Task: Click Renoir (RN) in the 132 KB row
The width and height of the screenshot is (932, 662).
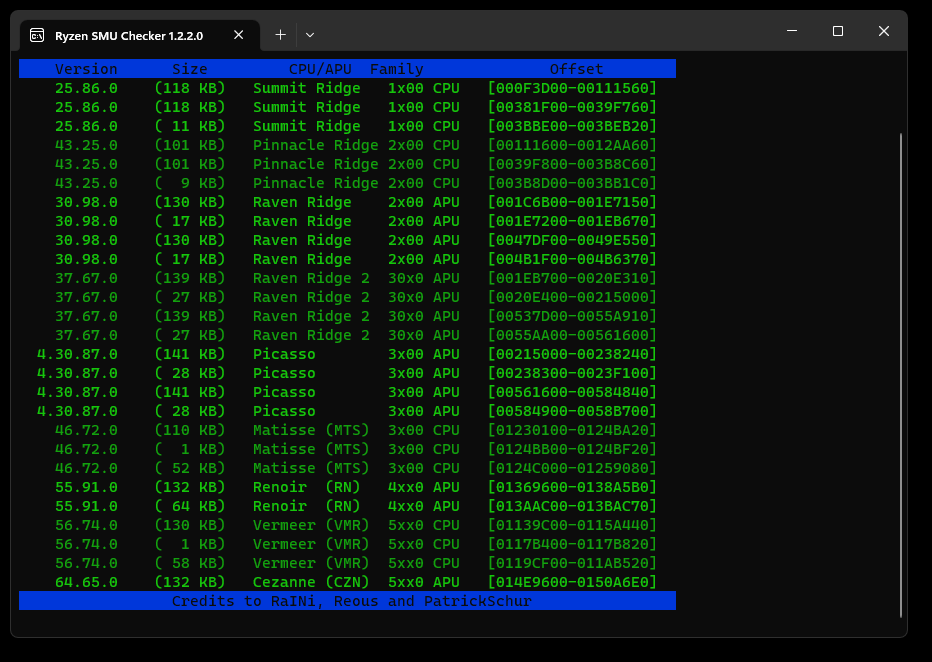Action: [307, 487]
